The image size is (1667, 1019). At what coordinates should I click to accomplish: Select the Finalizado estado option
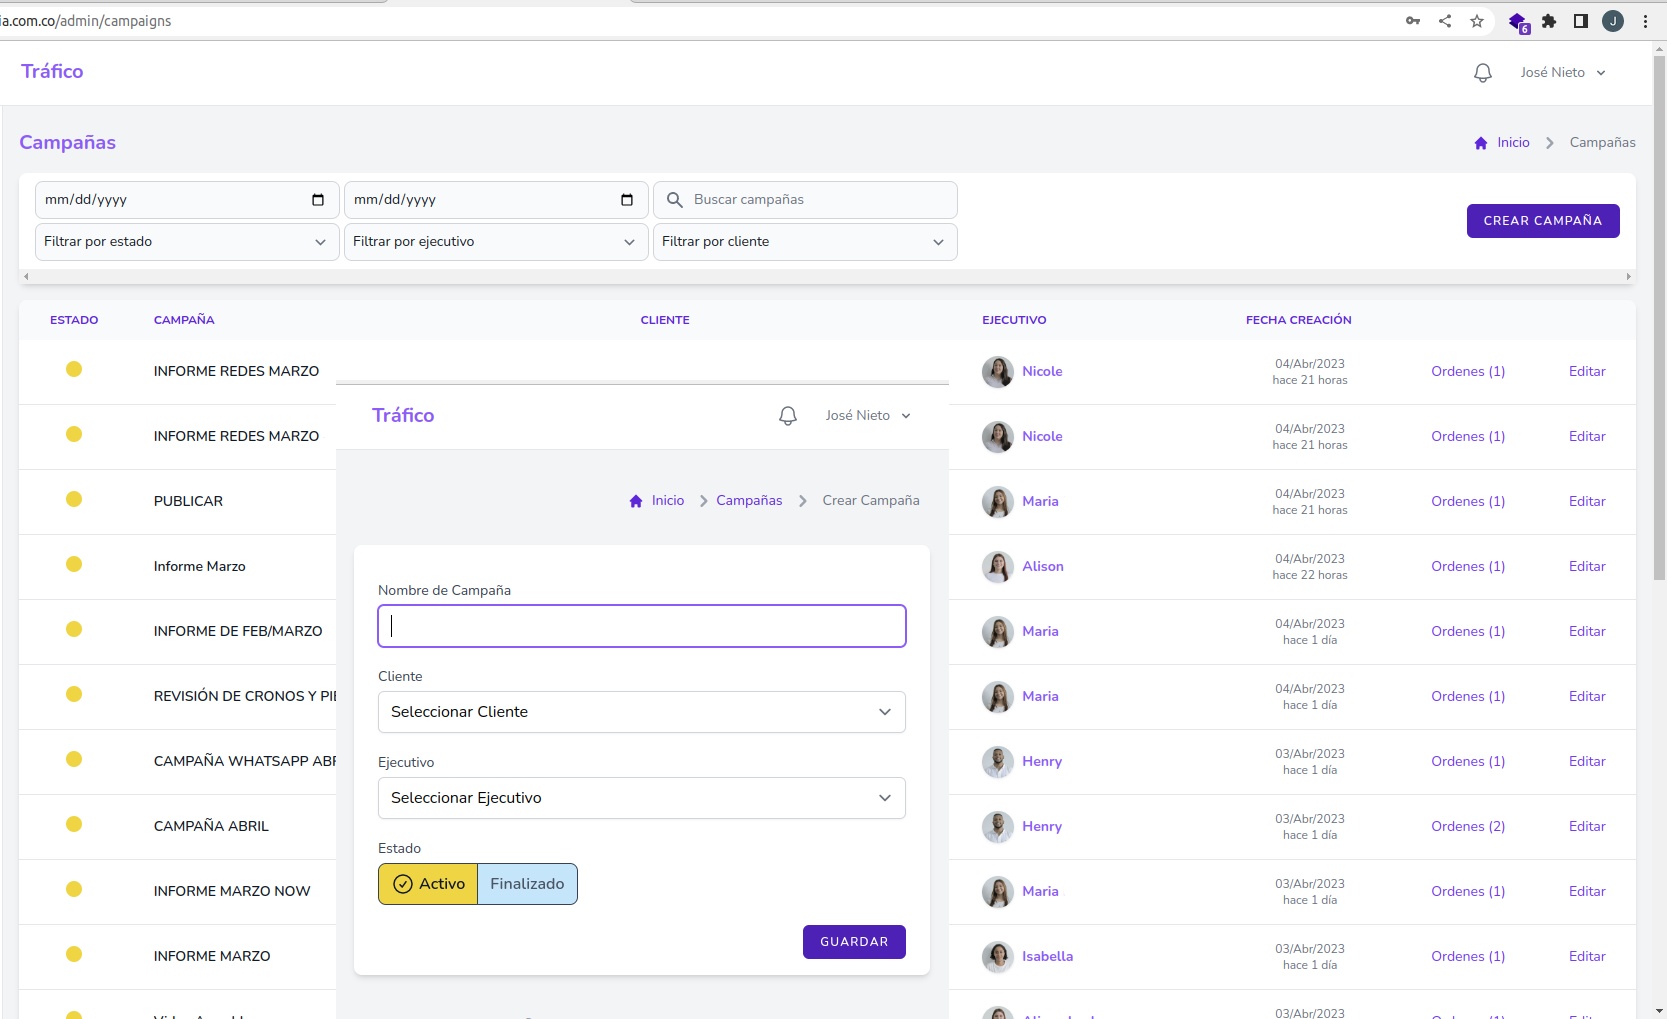tap(527, 884)
